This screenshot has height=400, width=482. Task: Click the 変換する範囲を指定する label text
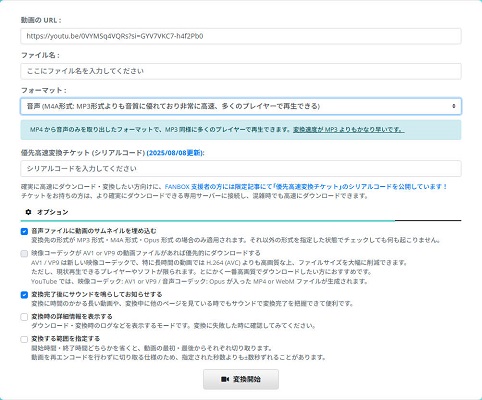(x=66, y=339)
